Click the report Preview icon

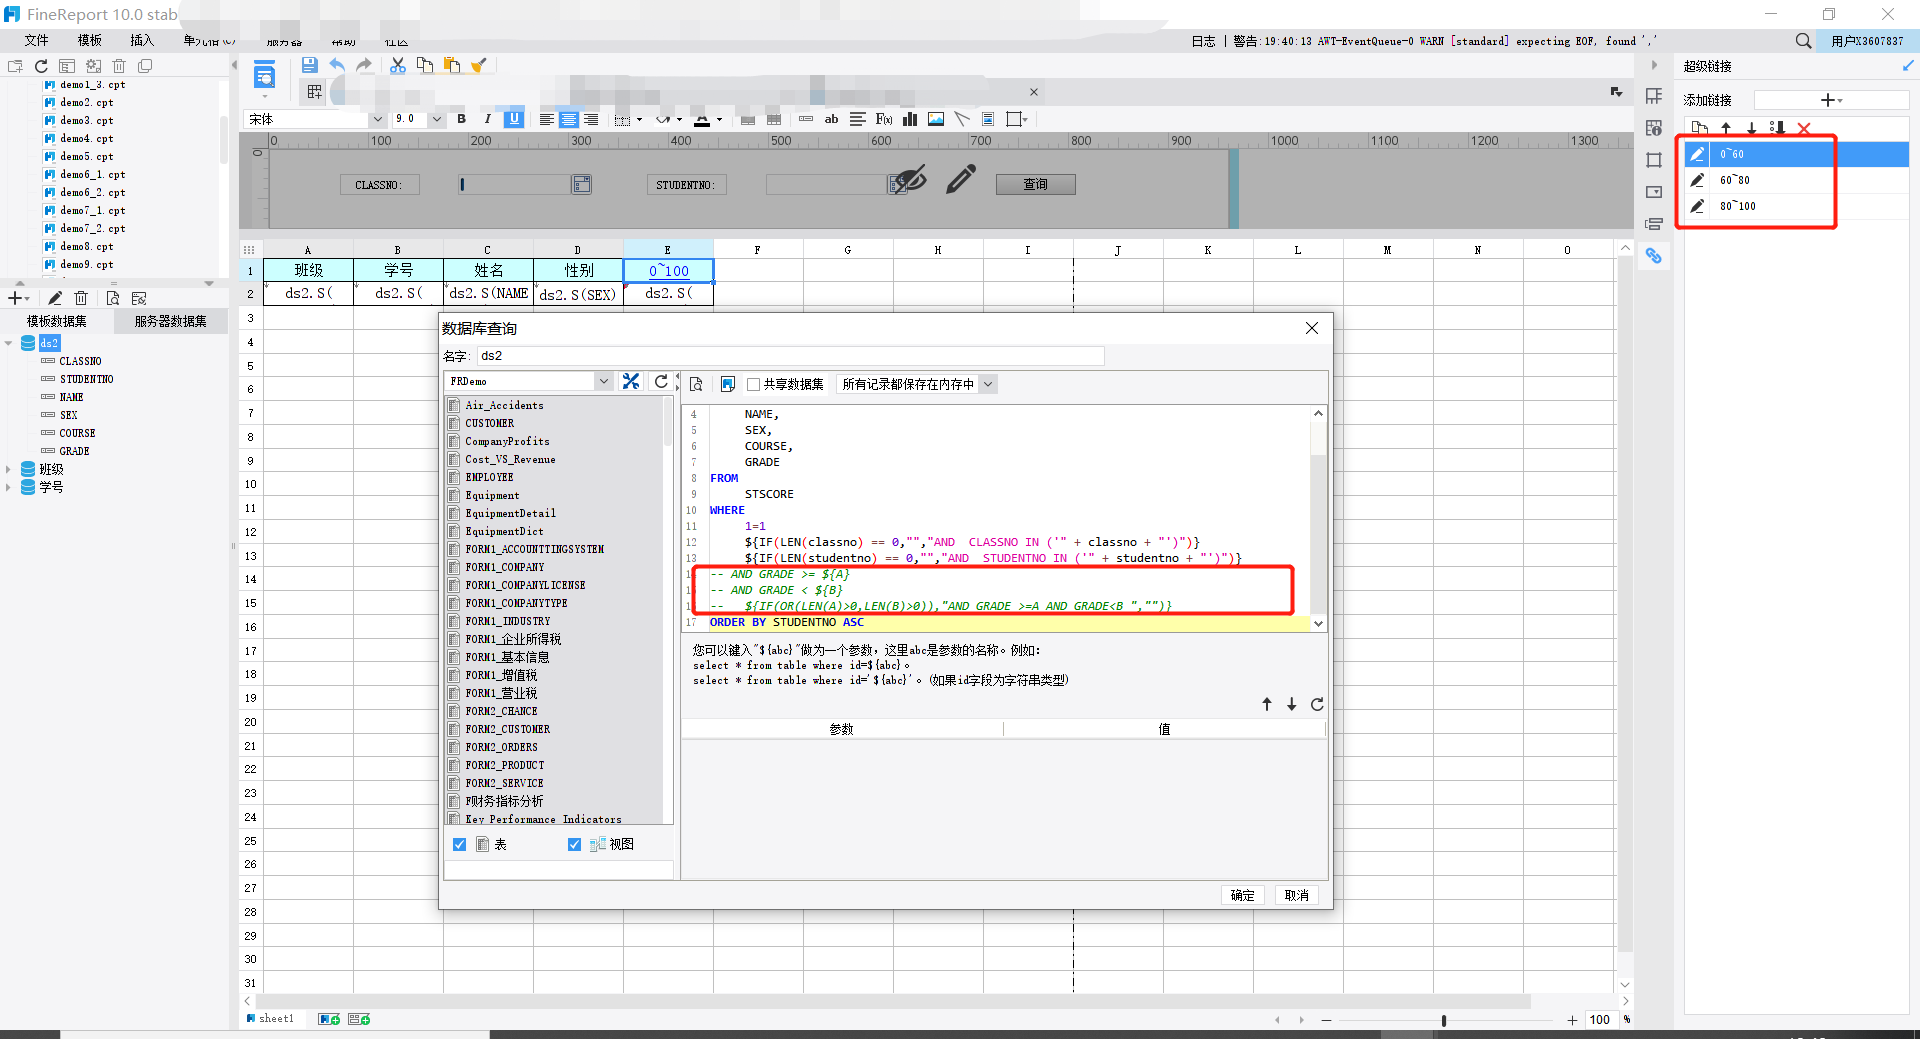pos(265,76)
